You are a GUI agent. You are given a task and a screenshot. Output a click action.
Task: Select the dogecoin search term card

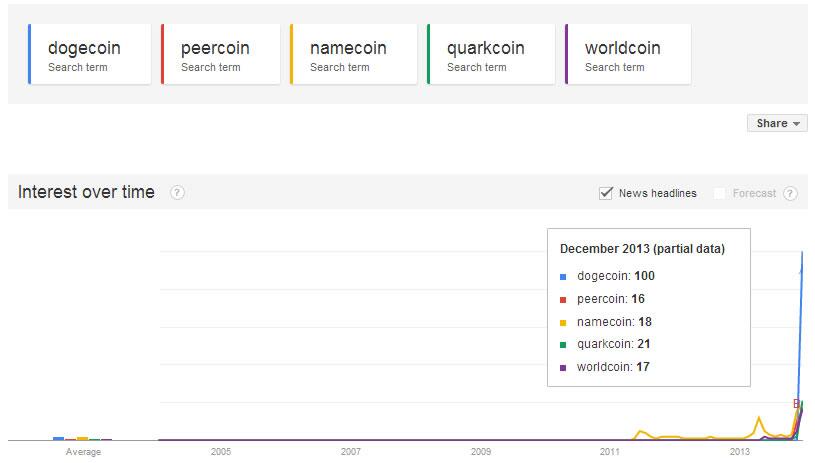pos(89,54)
